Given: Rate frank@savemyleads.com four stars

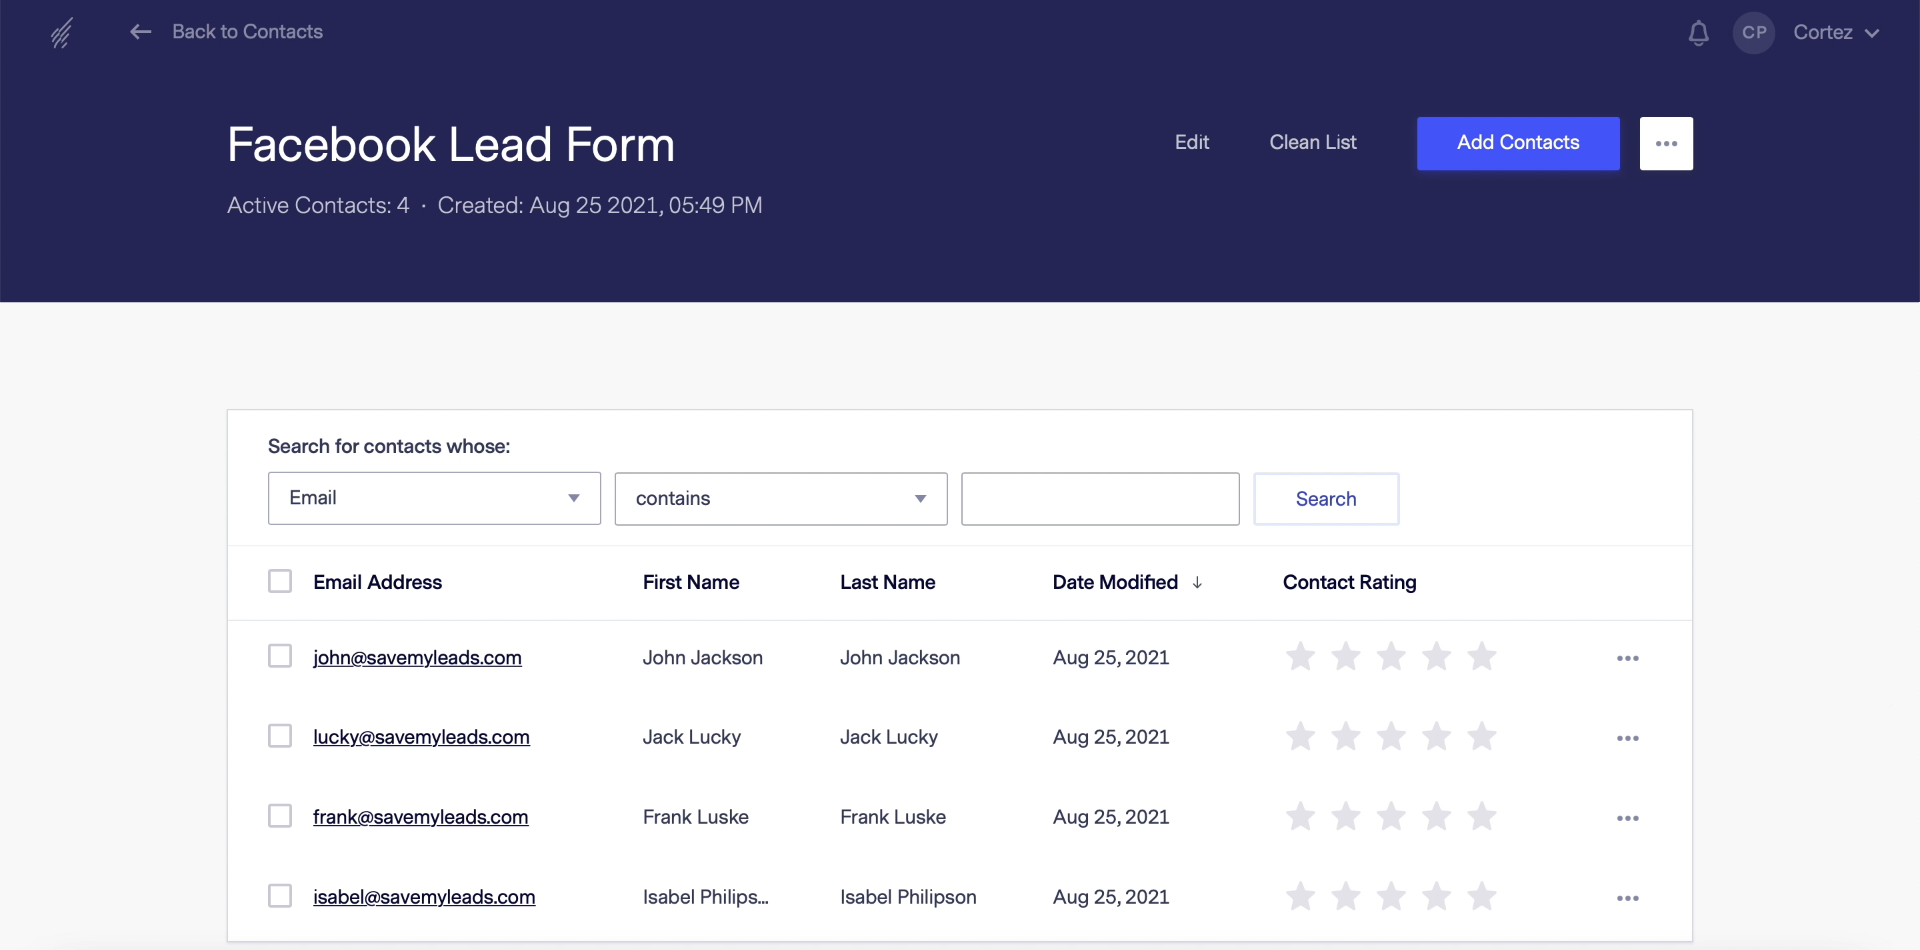Looking at the screenshot, I should tap(1436, 816).
